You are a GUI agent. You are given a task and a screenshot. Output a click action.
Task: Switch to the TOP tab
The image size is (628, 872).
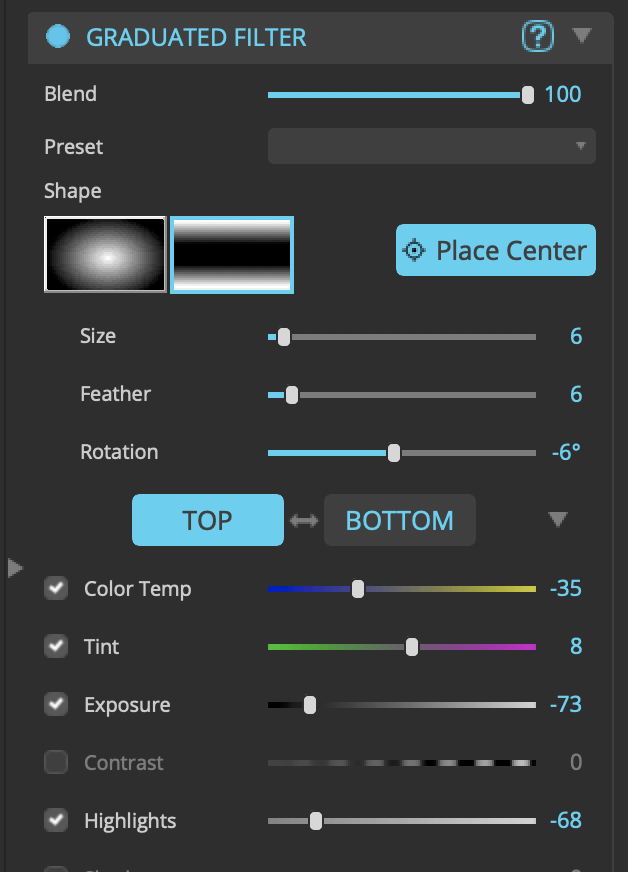207,520
